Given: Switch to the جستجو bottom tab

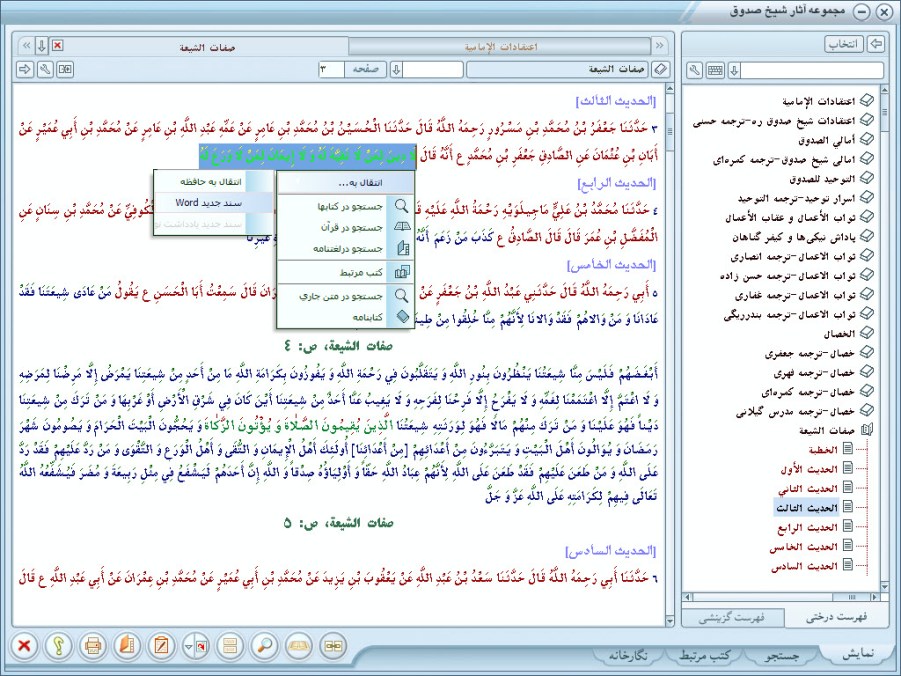Looking at the screenshot, I should [781, 655].
